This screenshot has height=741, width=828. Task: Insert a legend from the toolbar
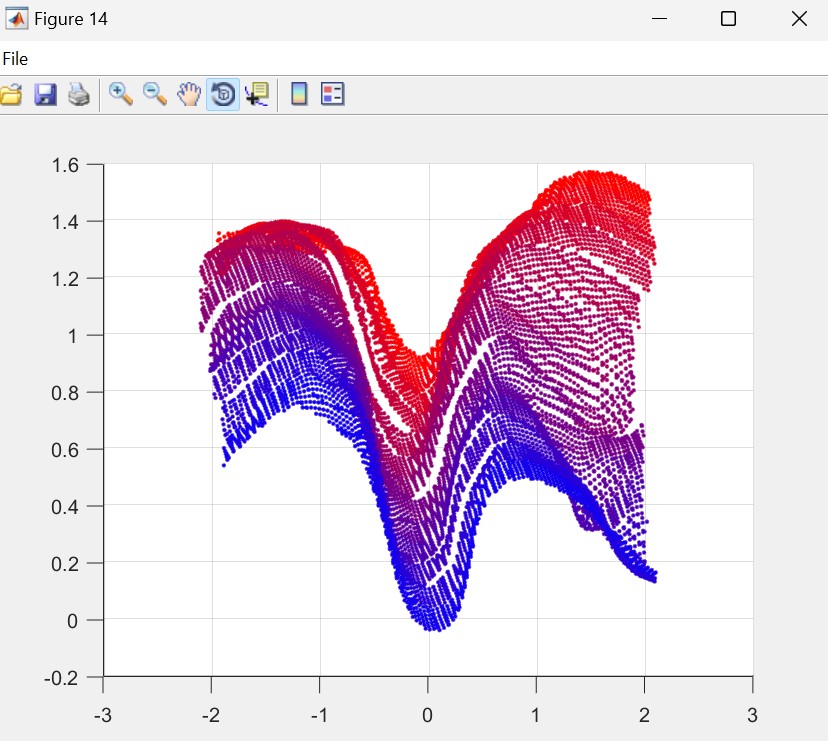pyautogui.click(x=332, y=95)
